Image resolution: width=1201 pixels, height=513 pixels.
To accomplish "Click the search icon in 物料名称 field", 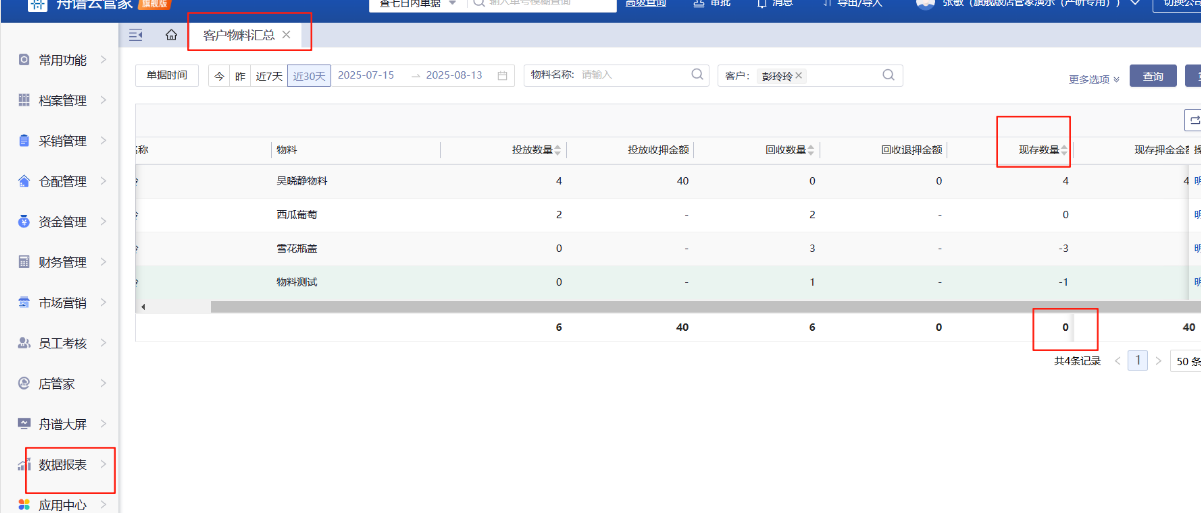I will point(697,75).
